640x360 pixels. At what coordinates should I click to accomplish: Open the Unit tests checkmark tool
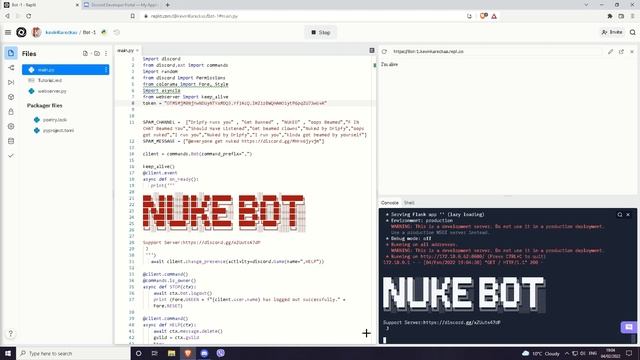[x=11, y=156]
